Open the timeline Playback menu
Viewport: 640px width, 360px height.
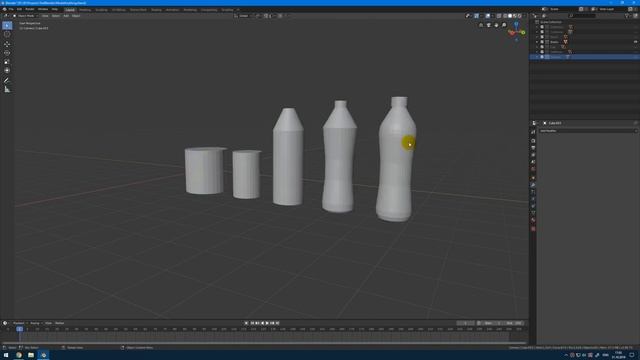pyautogui.click(x=19, y=323)
